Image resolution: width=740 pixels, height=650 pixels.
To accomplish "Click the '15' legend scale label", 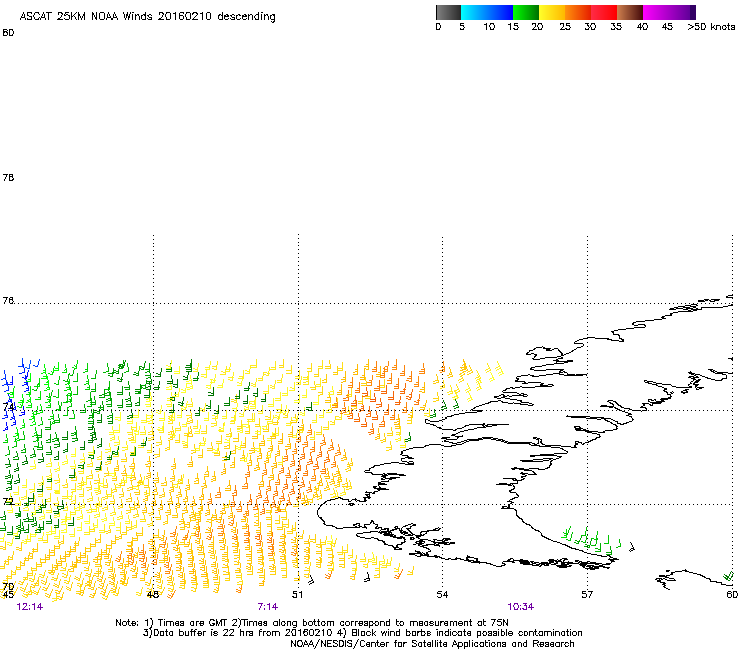I will (x=513, y=27).
